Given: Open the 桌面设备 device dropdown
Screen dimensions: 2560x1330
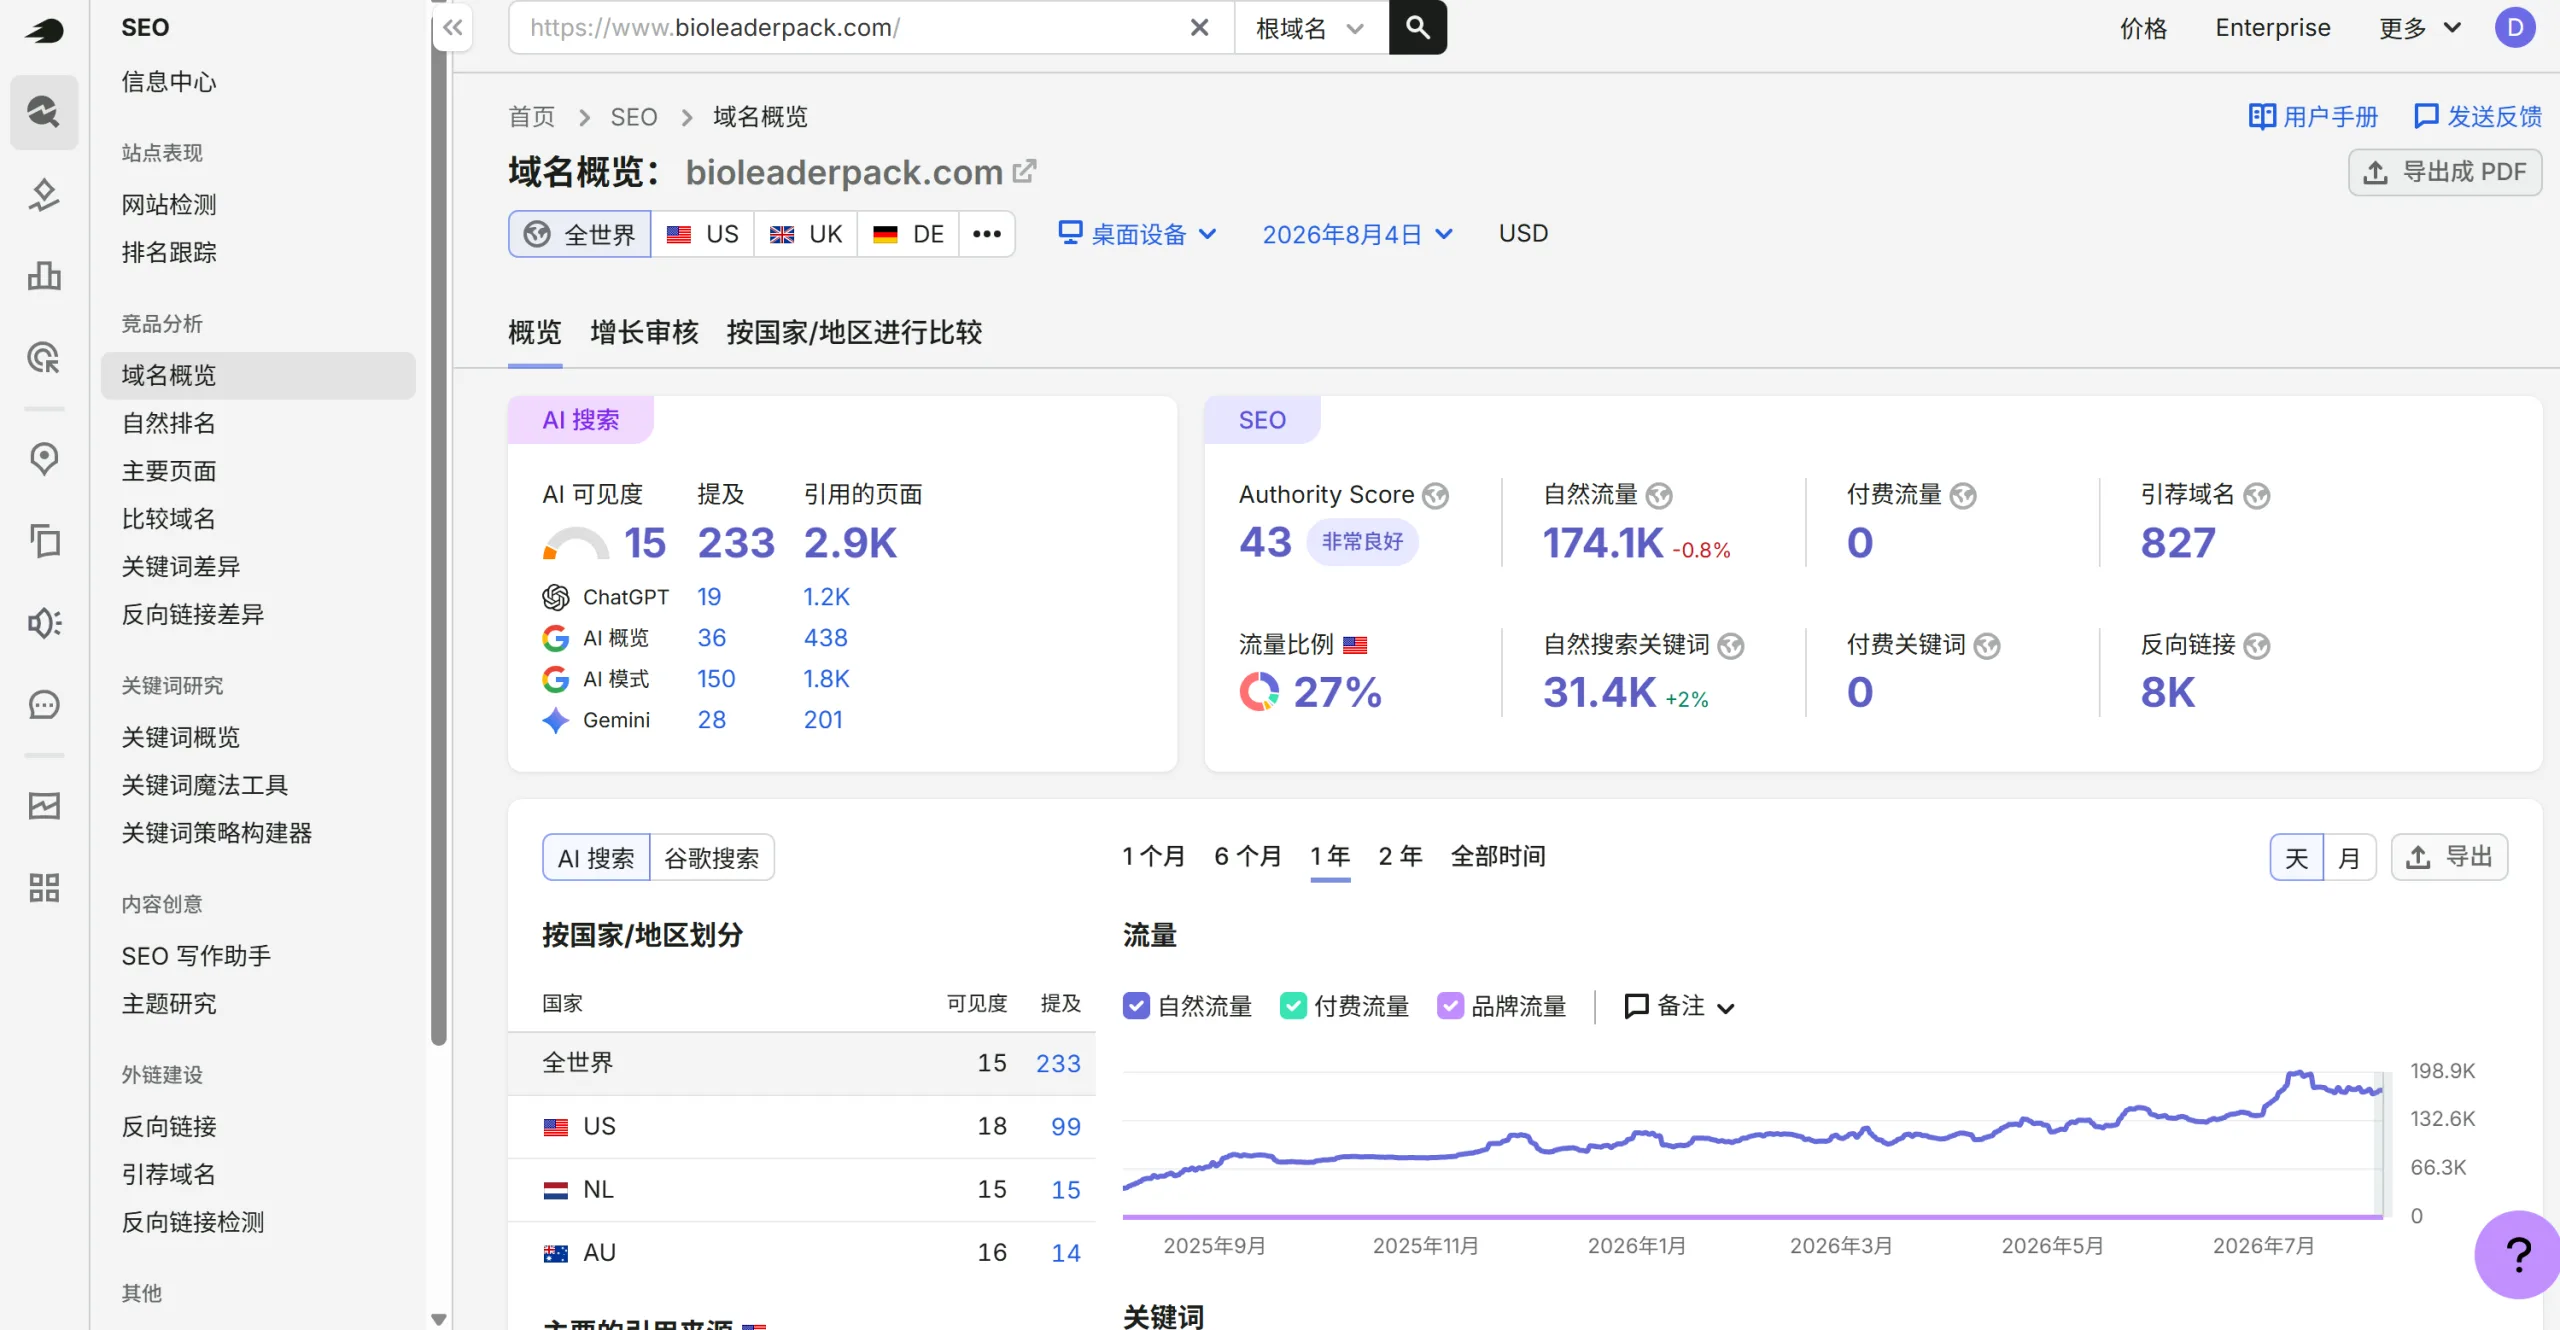Looking at the screenshot, I should tap(1137, 234).
